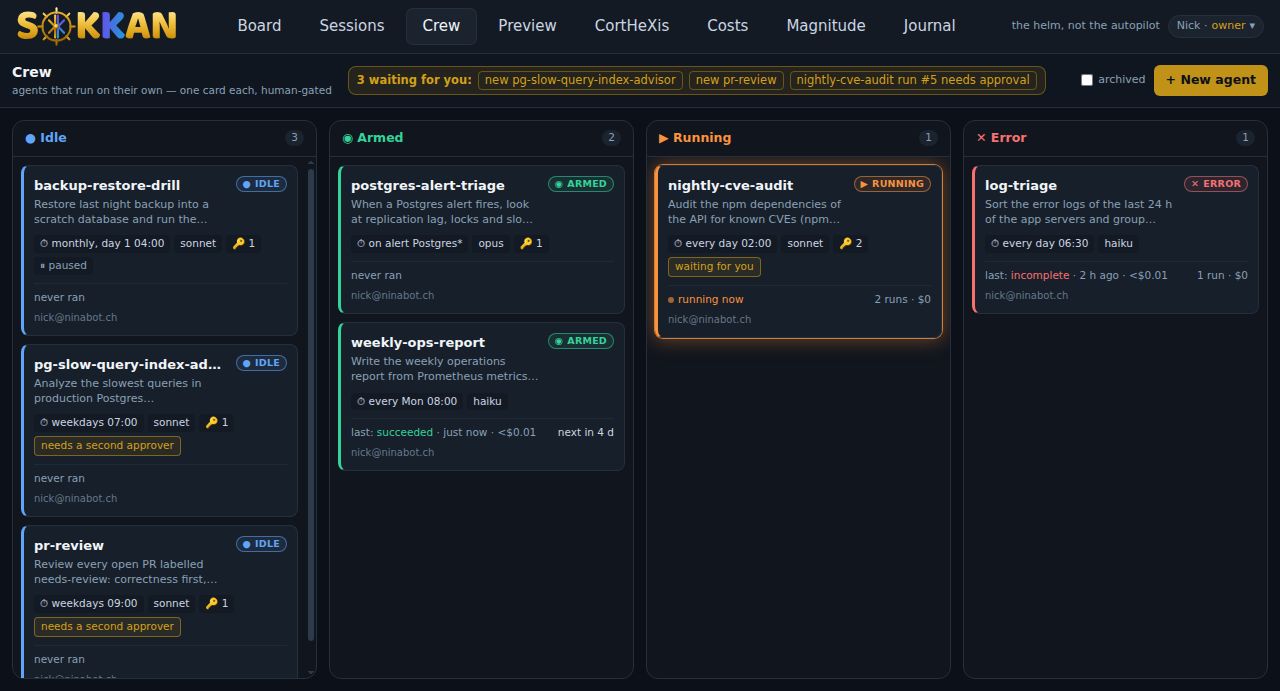
Task: Open the Magnitude tab
Action: click(826, 26)
